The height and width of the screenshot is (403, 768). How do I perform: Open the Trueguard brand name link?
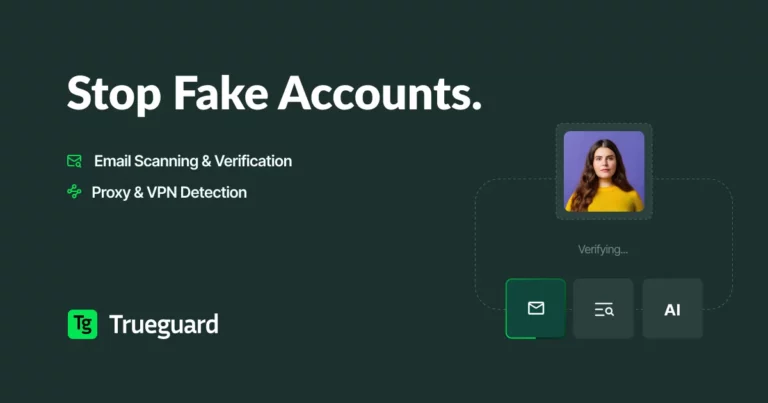[x=162, y=324]
